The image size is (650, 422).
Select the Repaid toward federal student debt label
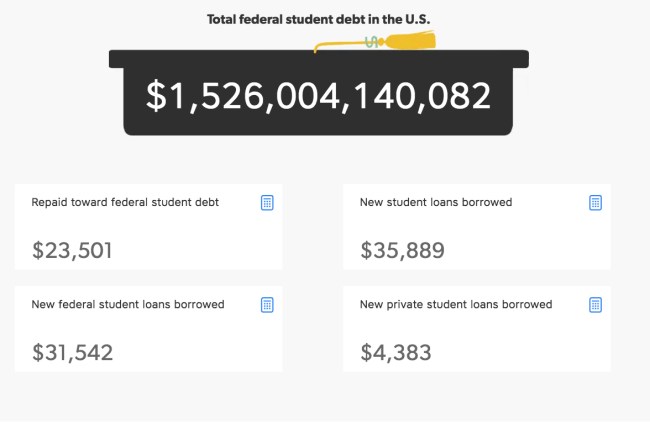[125, 202]
